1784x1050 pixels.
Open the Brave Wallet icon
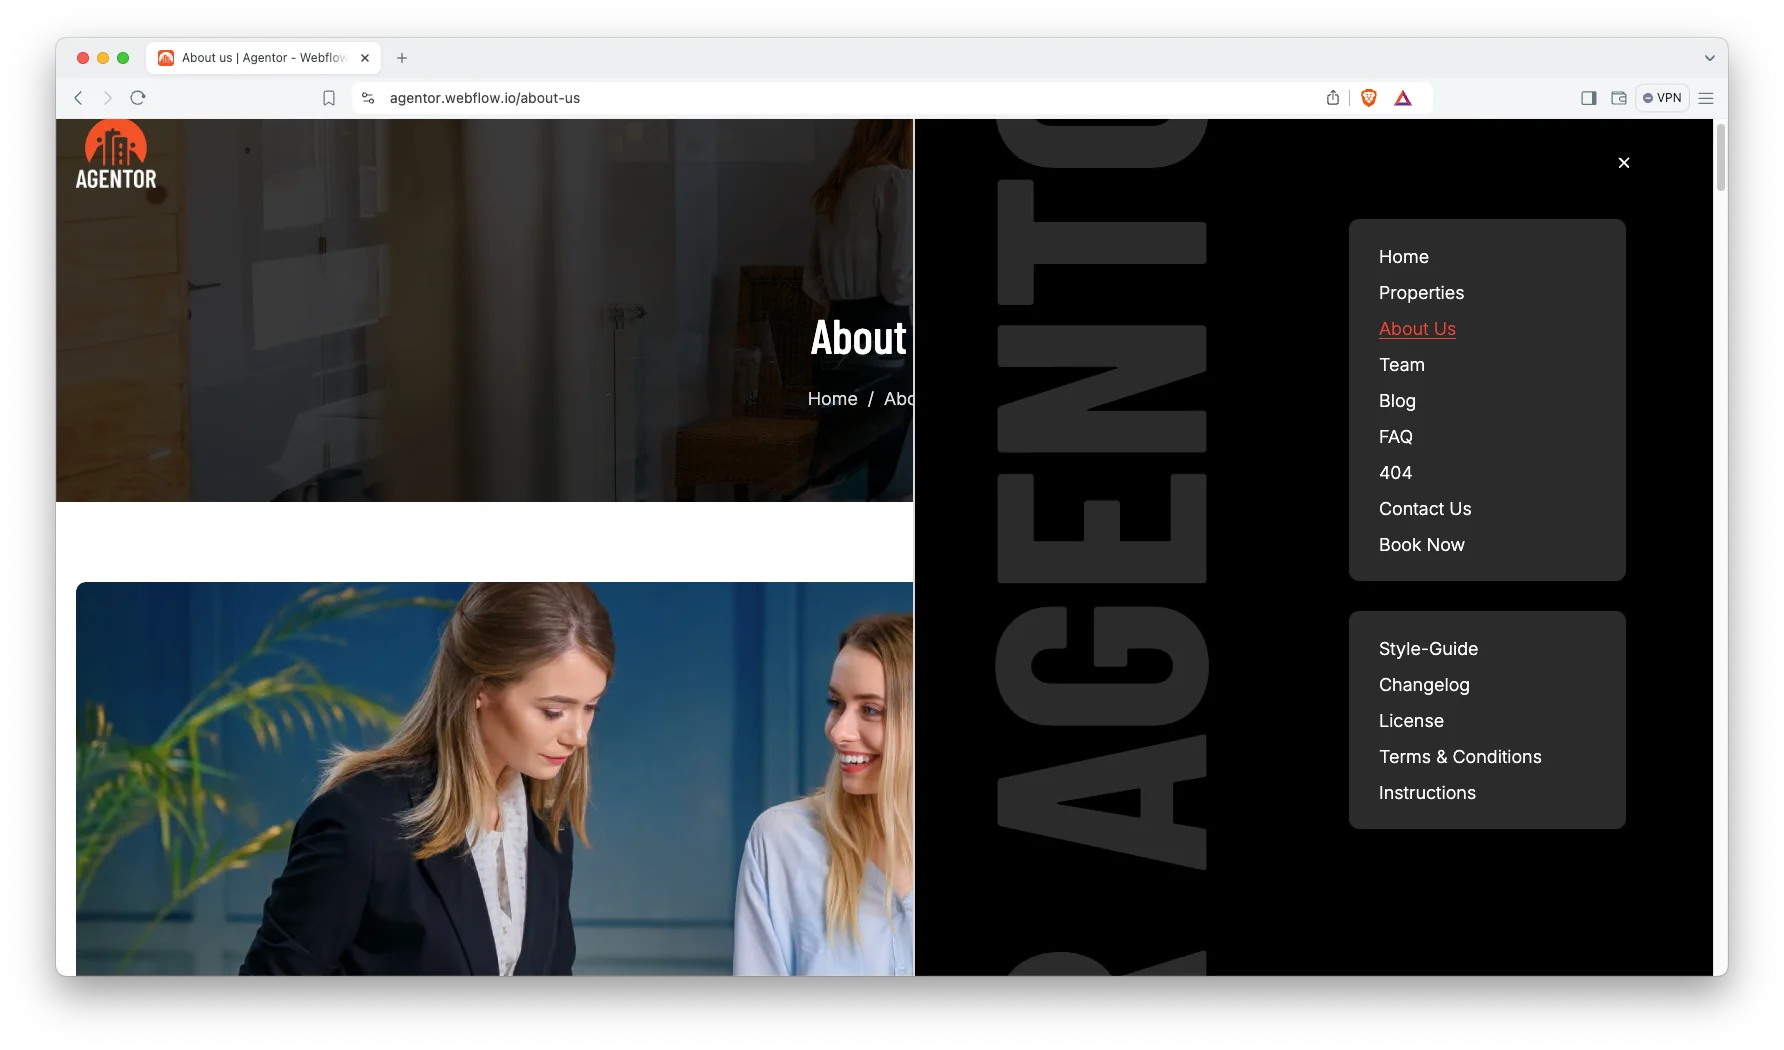(x=1618, y=98)
